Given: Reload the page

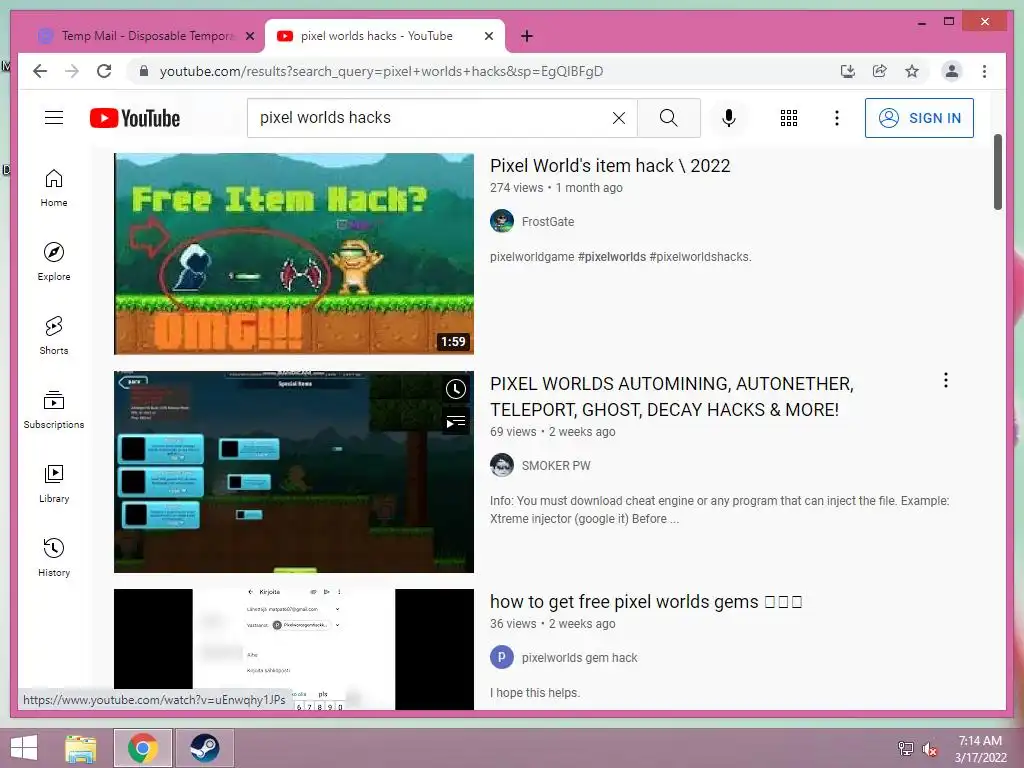Looking at the screenshot, I should (x=104, y=71).
